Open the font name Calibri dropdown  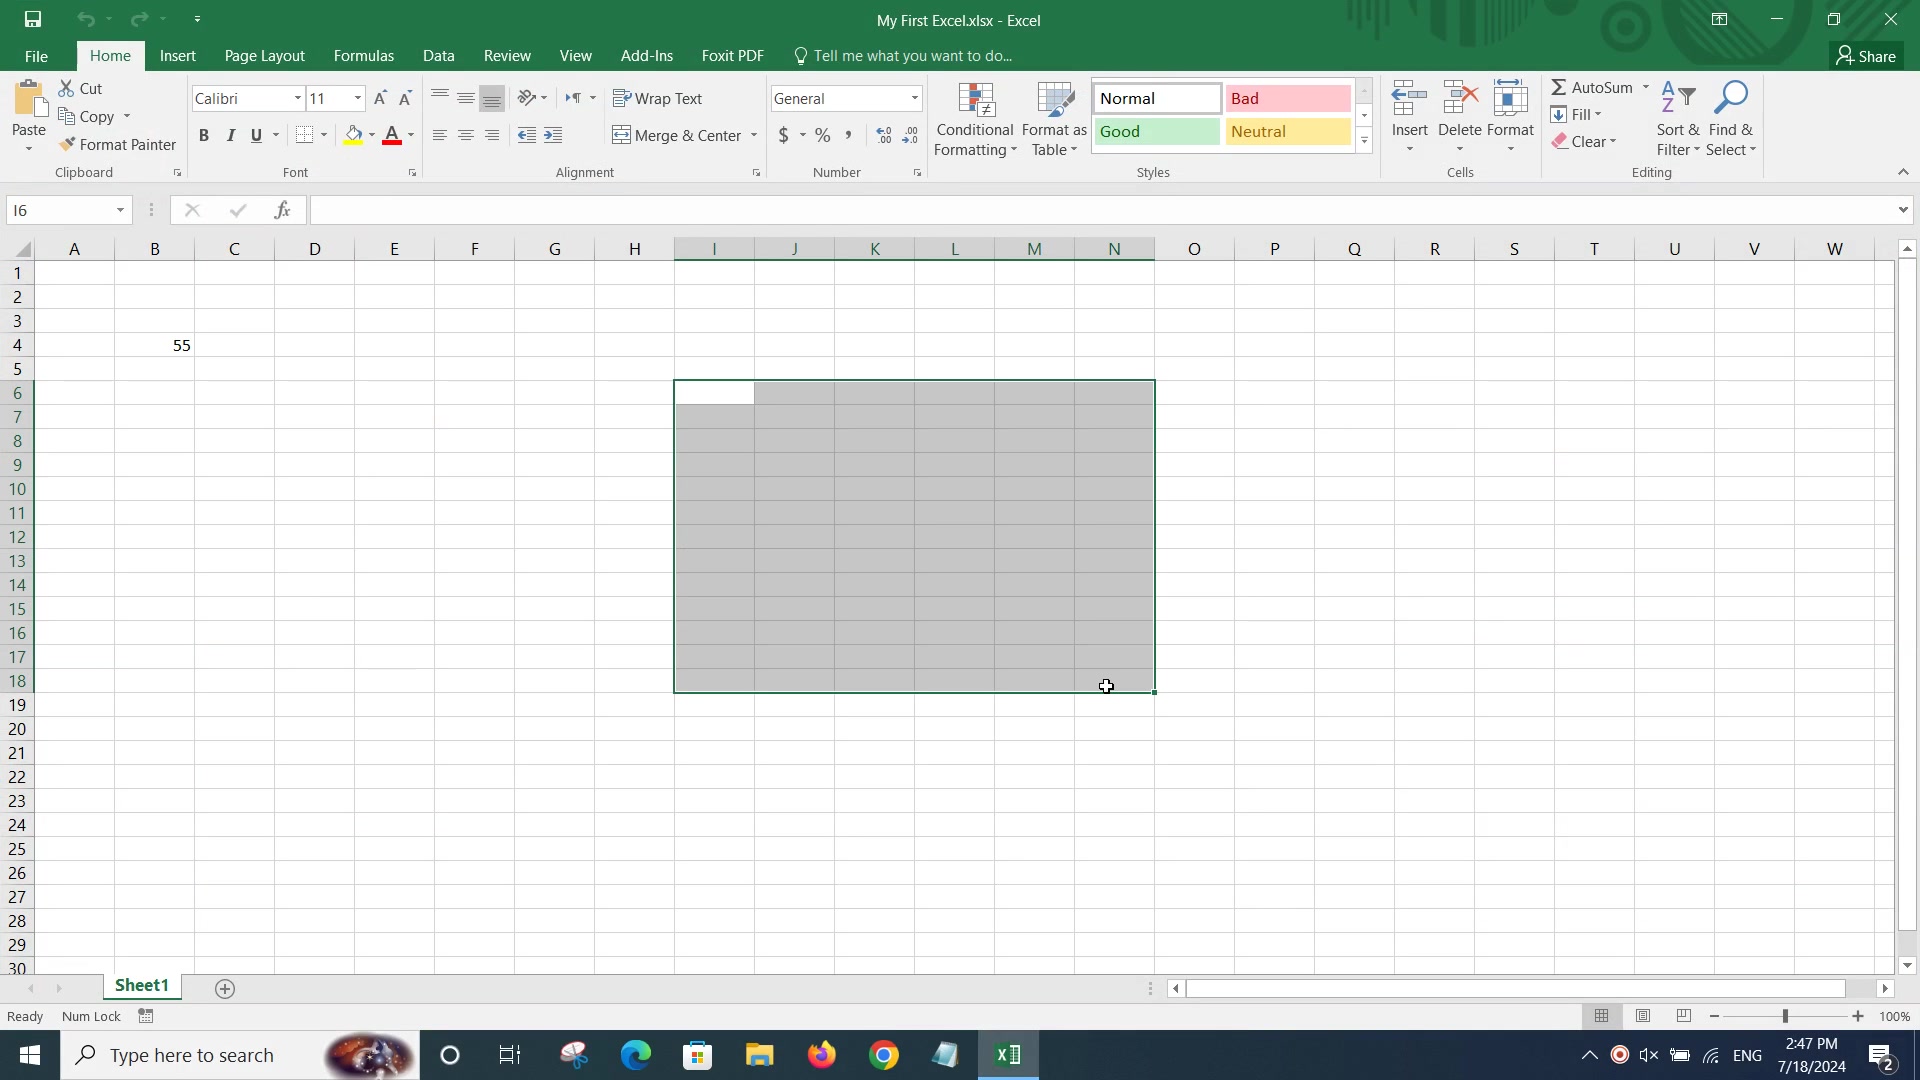click(x=297, y=98)
